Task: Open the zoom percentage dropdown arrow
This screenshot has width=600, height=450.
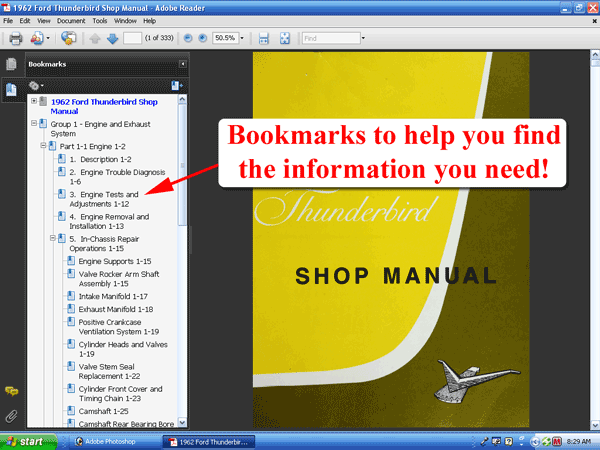Action: (242, 38)
